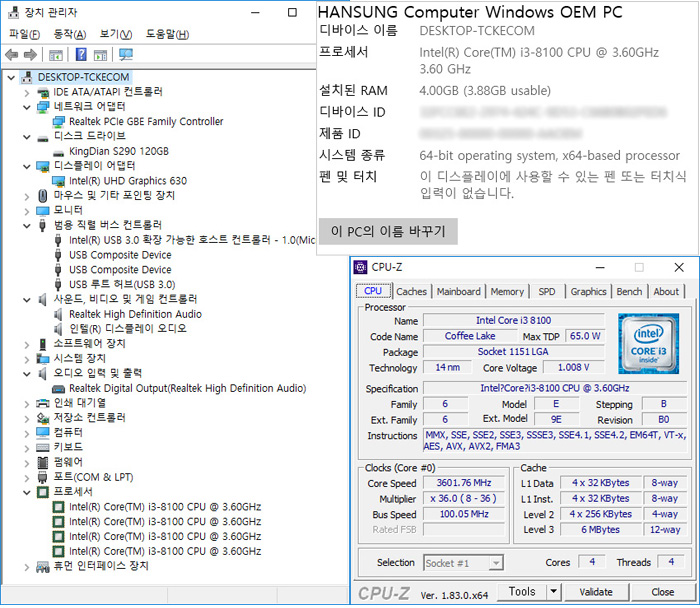Switch to the Graphics tab in CPU-Z
This screenshot has width=700, height=608.
(x=588, y=292)
